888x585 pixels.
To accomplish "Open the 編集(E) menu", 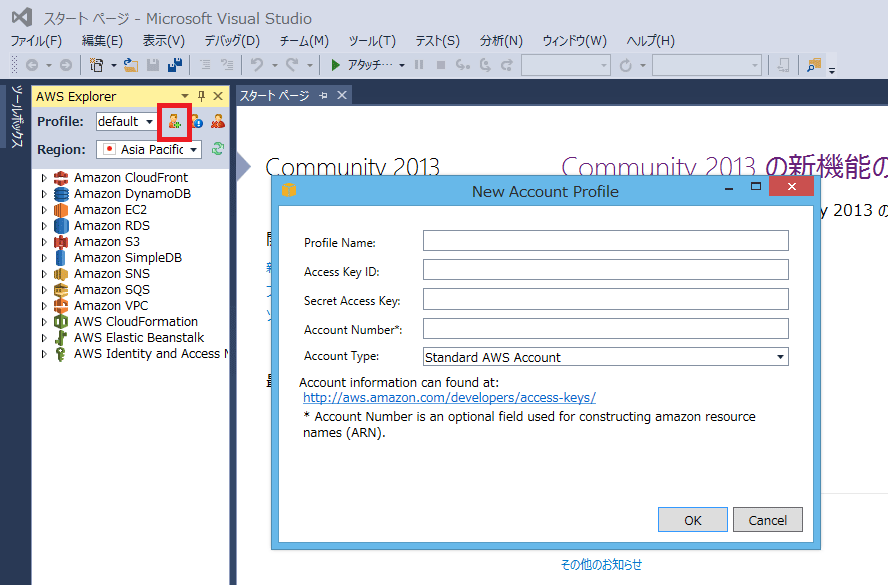I will click(x=102, y=41).
